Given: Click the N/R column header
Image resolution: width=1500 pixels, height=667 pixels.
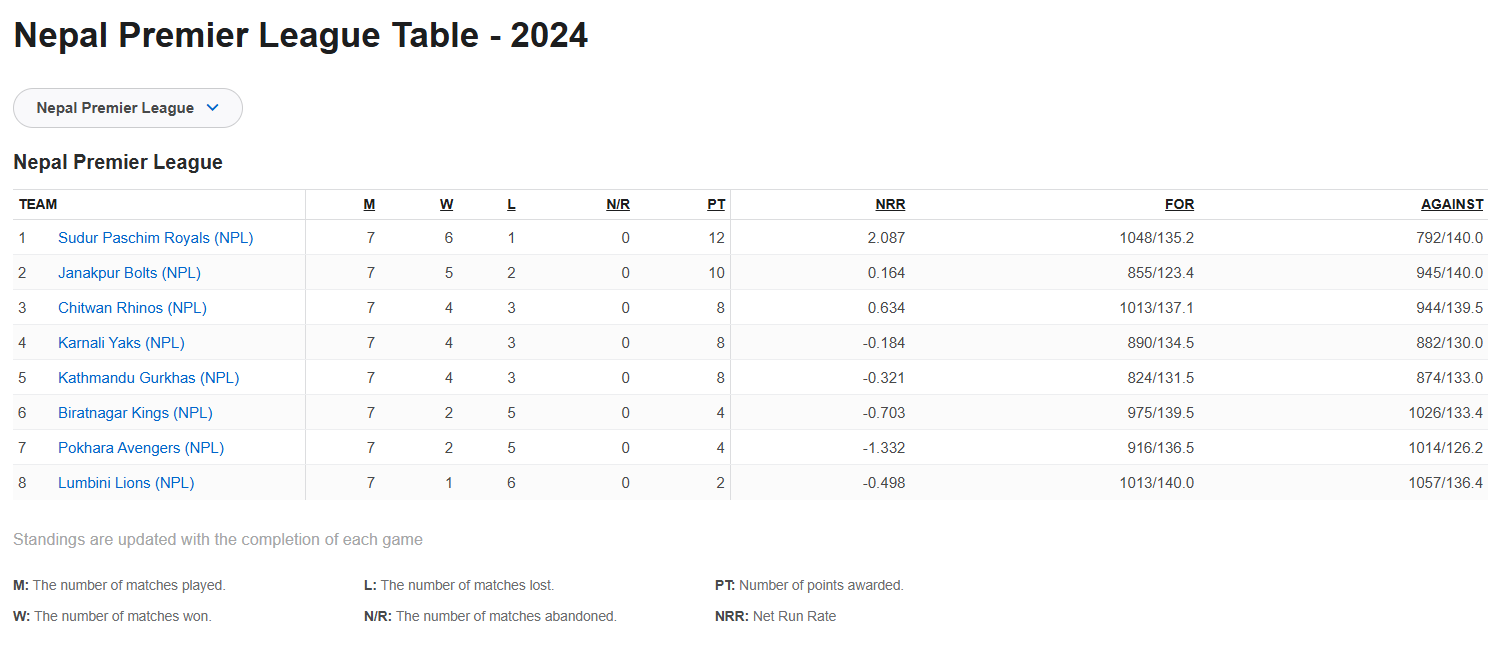Looking at the screenshot, I should pyautogui.click(x=618, y=205).
